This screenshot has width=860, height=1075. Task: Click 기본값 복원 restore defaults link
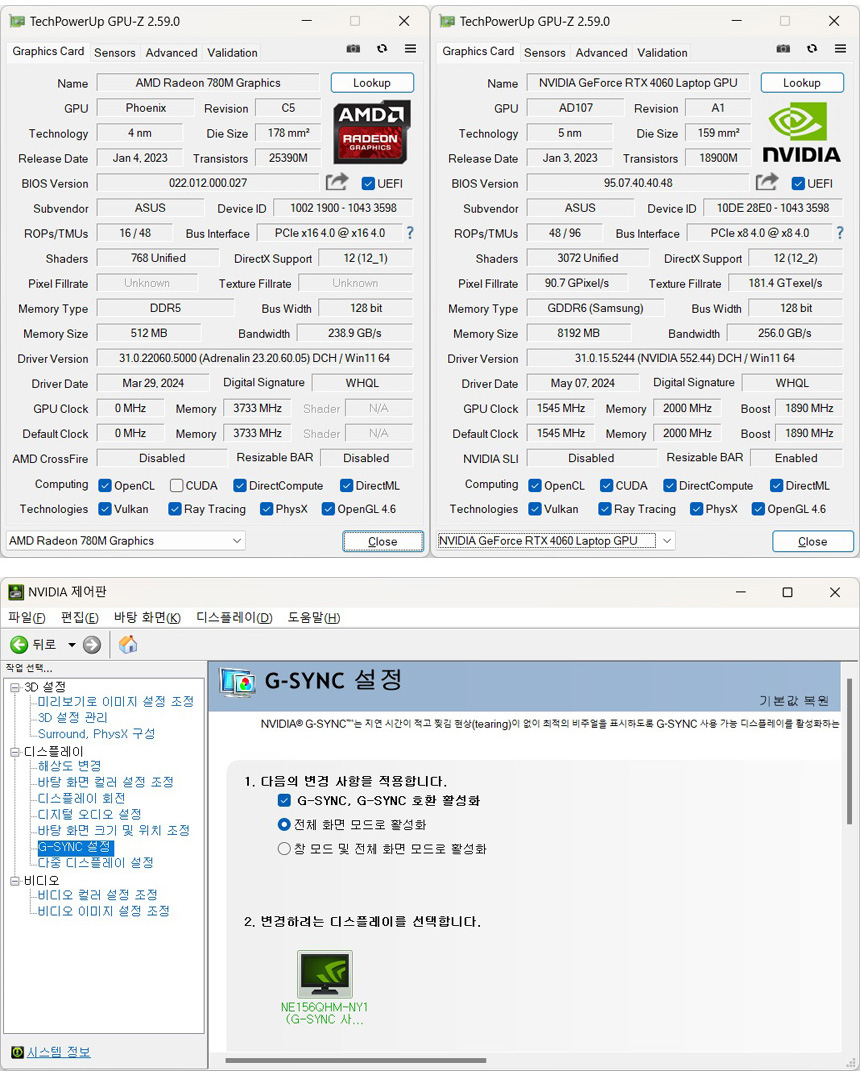coord(794,701)
